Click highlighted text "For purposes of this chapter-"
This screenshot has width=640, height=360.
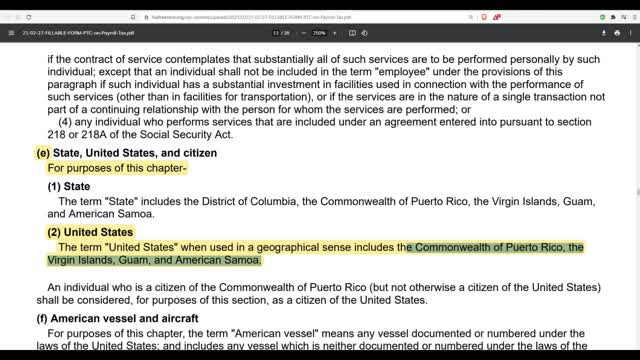pos(117,168)
